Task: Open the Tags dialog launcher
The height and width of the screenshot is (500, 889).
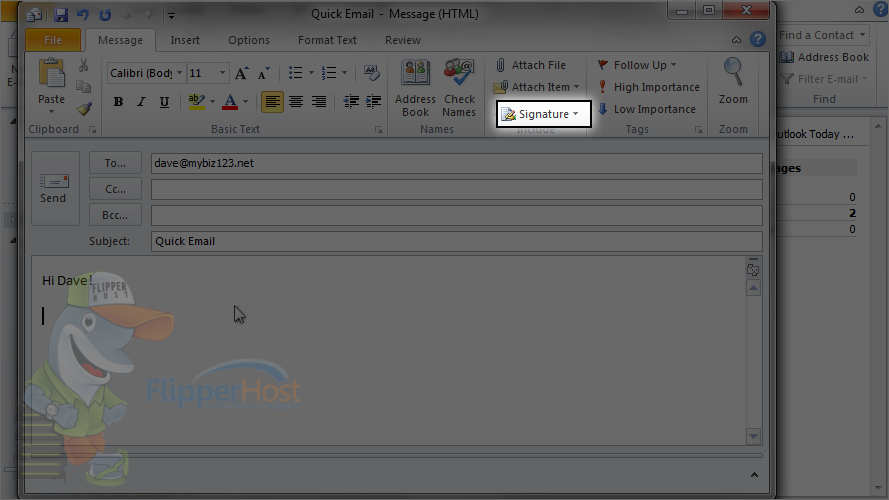Action: [x=698, y=130]
